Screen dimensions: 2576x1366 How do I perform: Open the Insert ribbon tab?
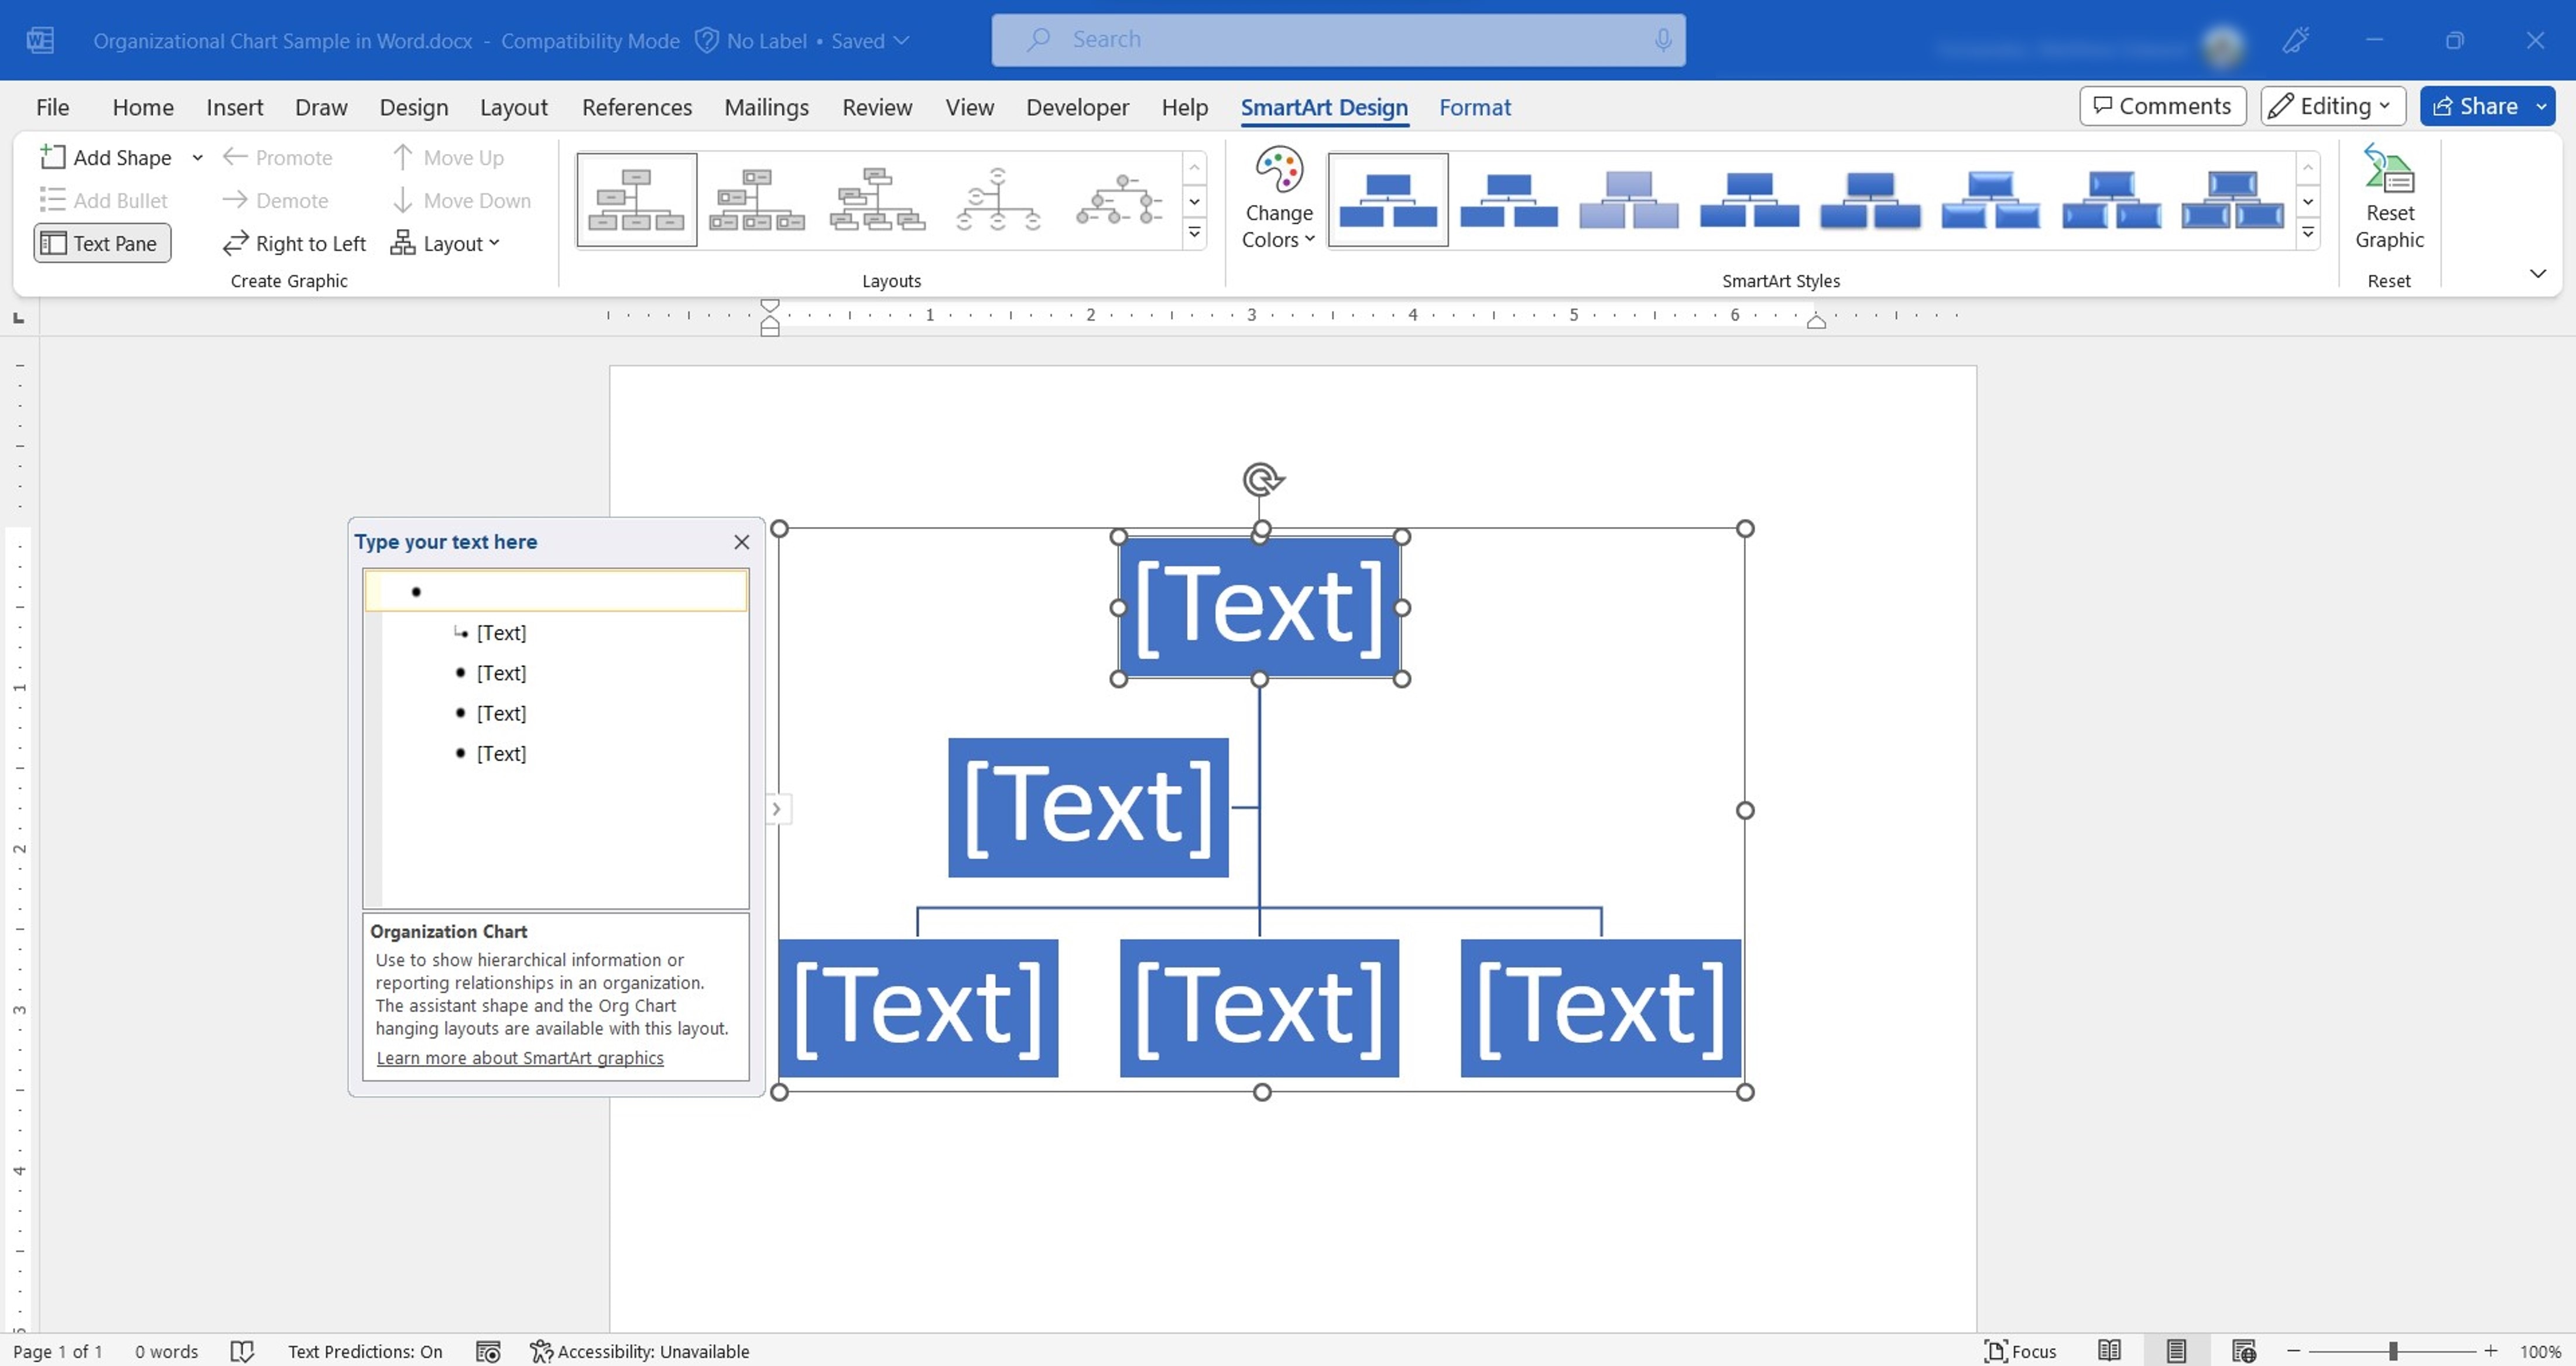(234, 107)
